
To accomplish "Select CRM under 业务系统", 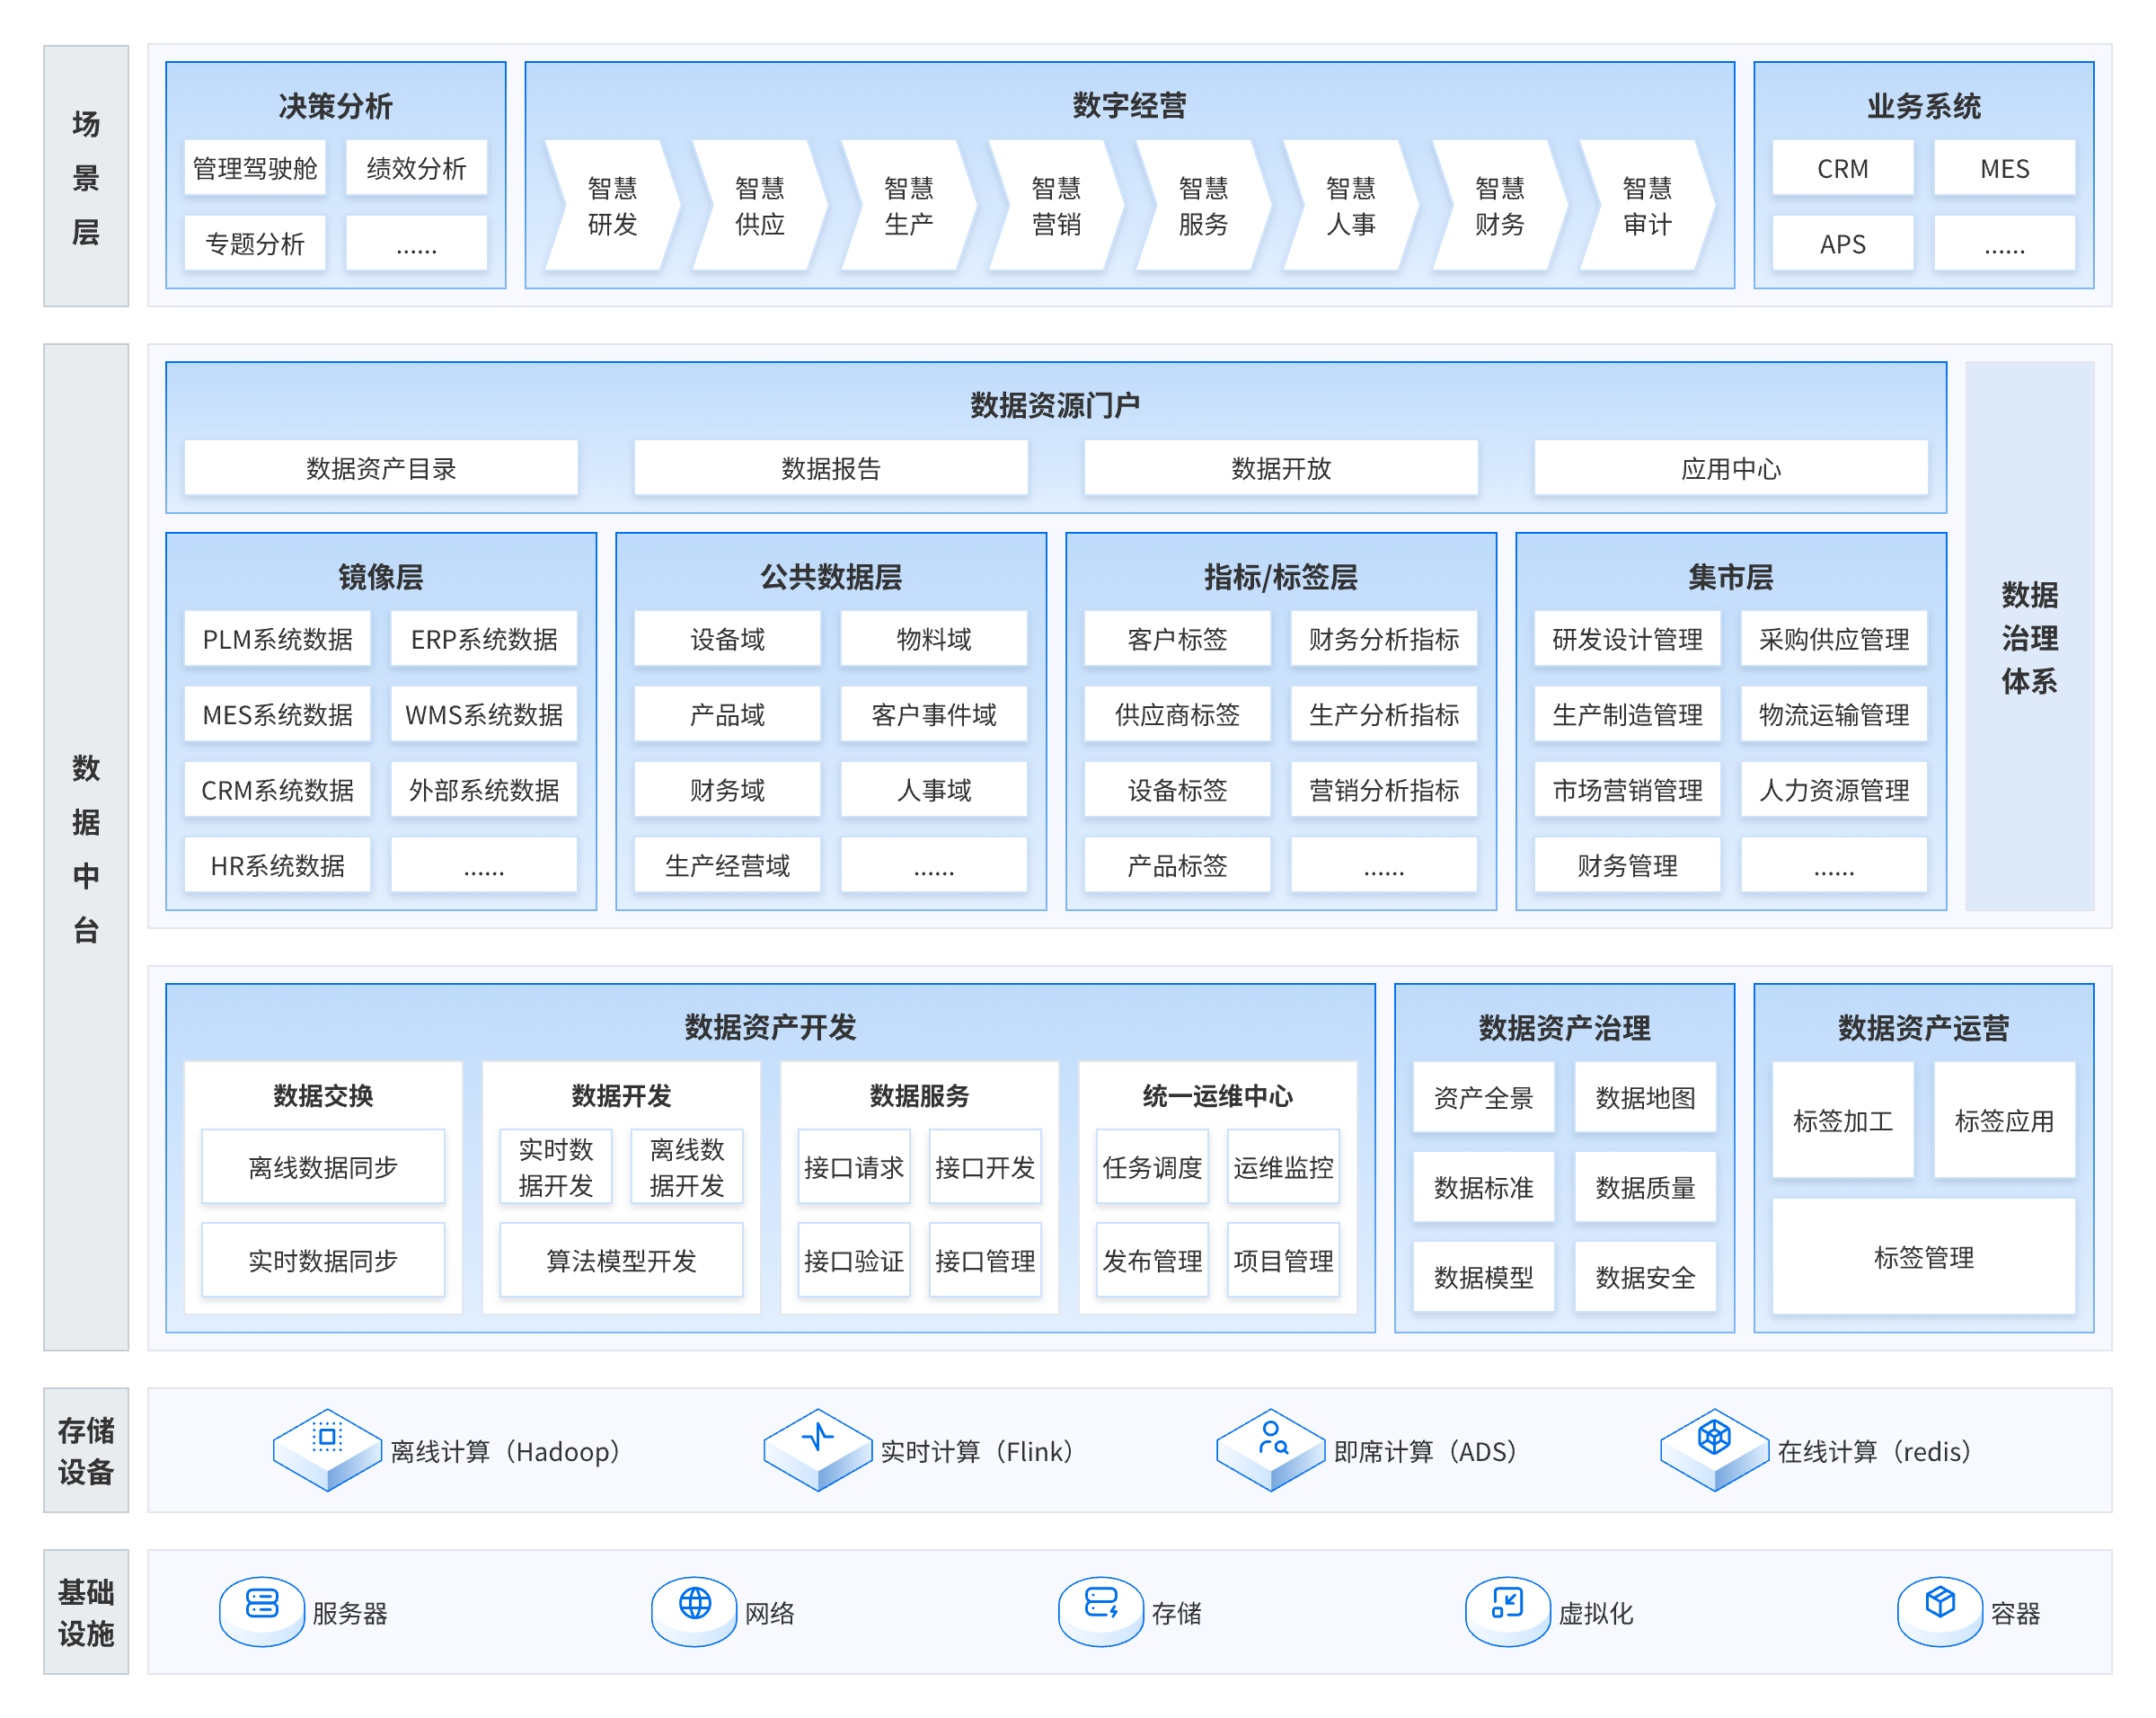I will (1842, 168).
